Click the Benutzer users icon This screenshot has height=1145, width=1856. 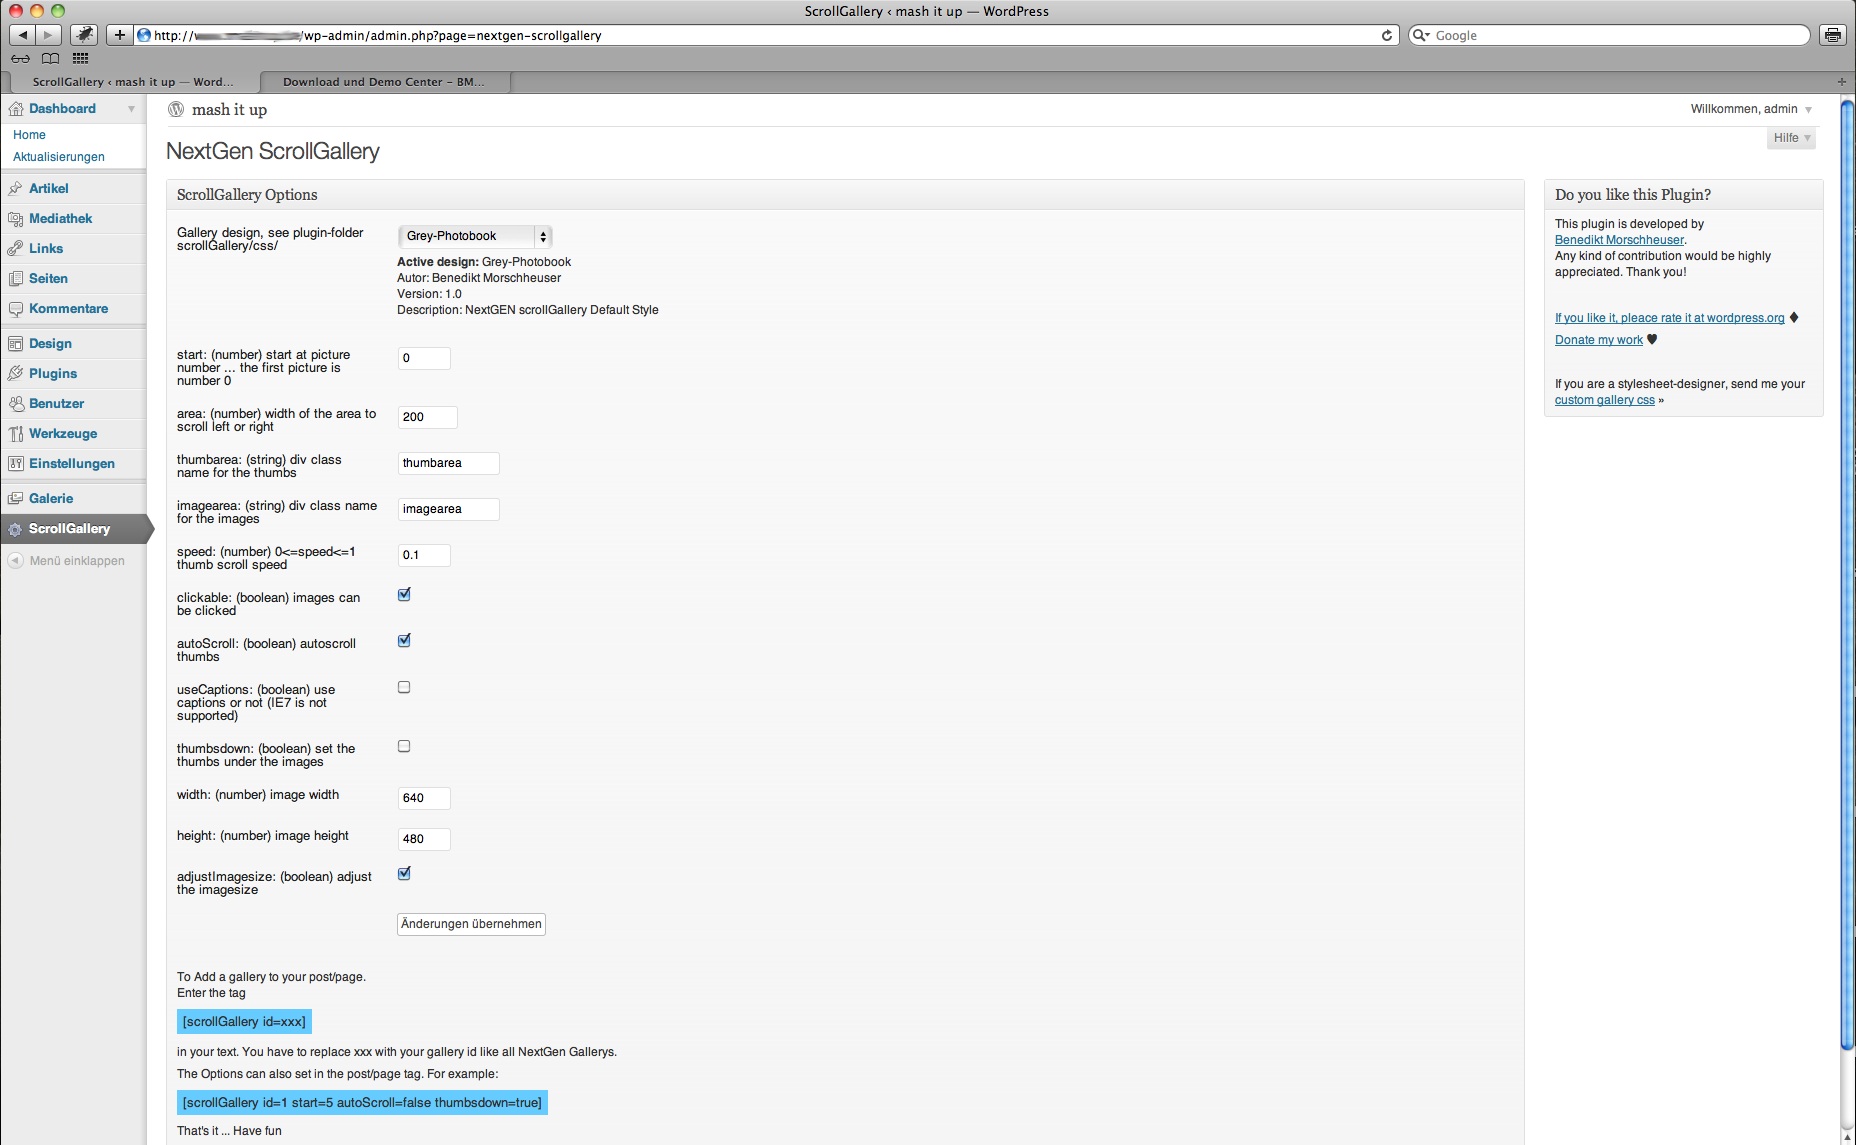click(x=15, y=403)
